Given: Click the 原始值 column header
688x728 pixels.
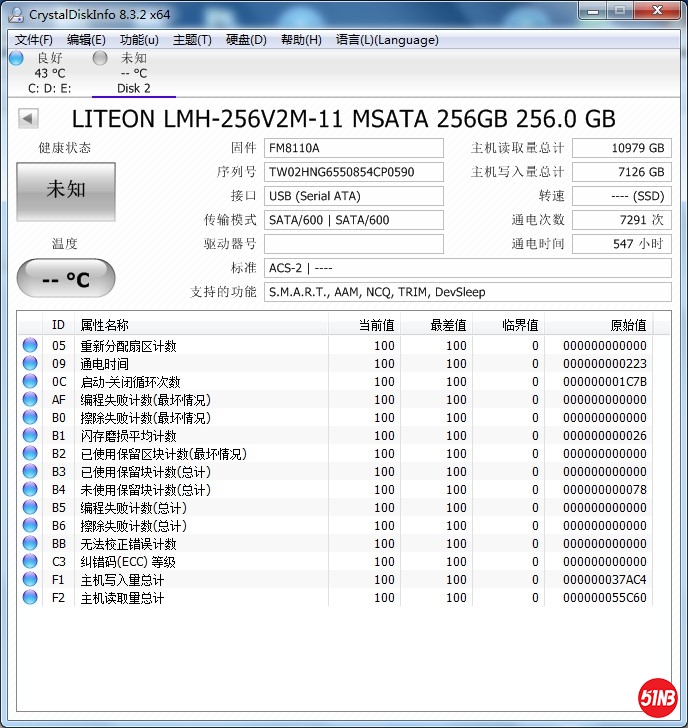Looking at the screenshot, I should tap(628, 325).
